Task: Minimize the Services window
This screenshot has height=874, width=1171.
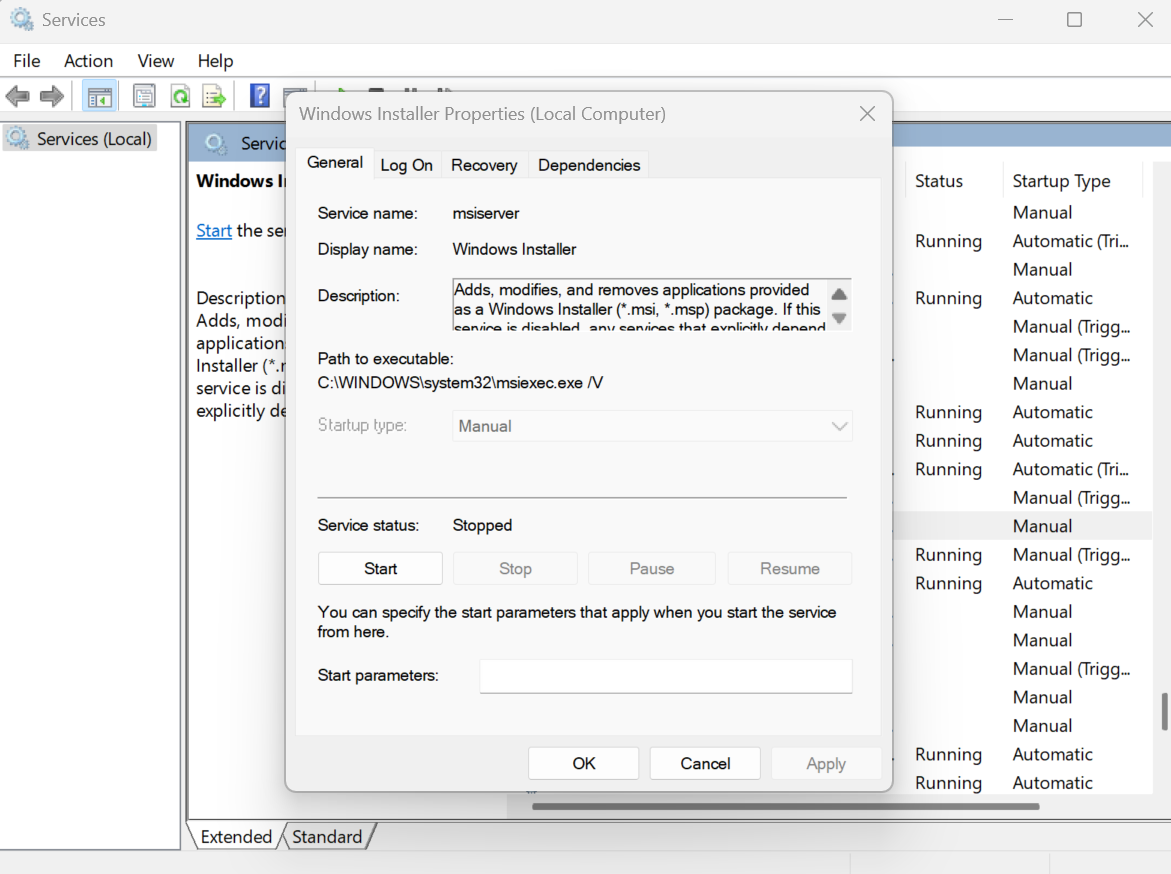Action: 1006,19
